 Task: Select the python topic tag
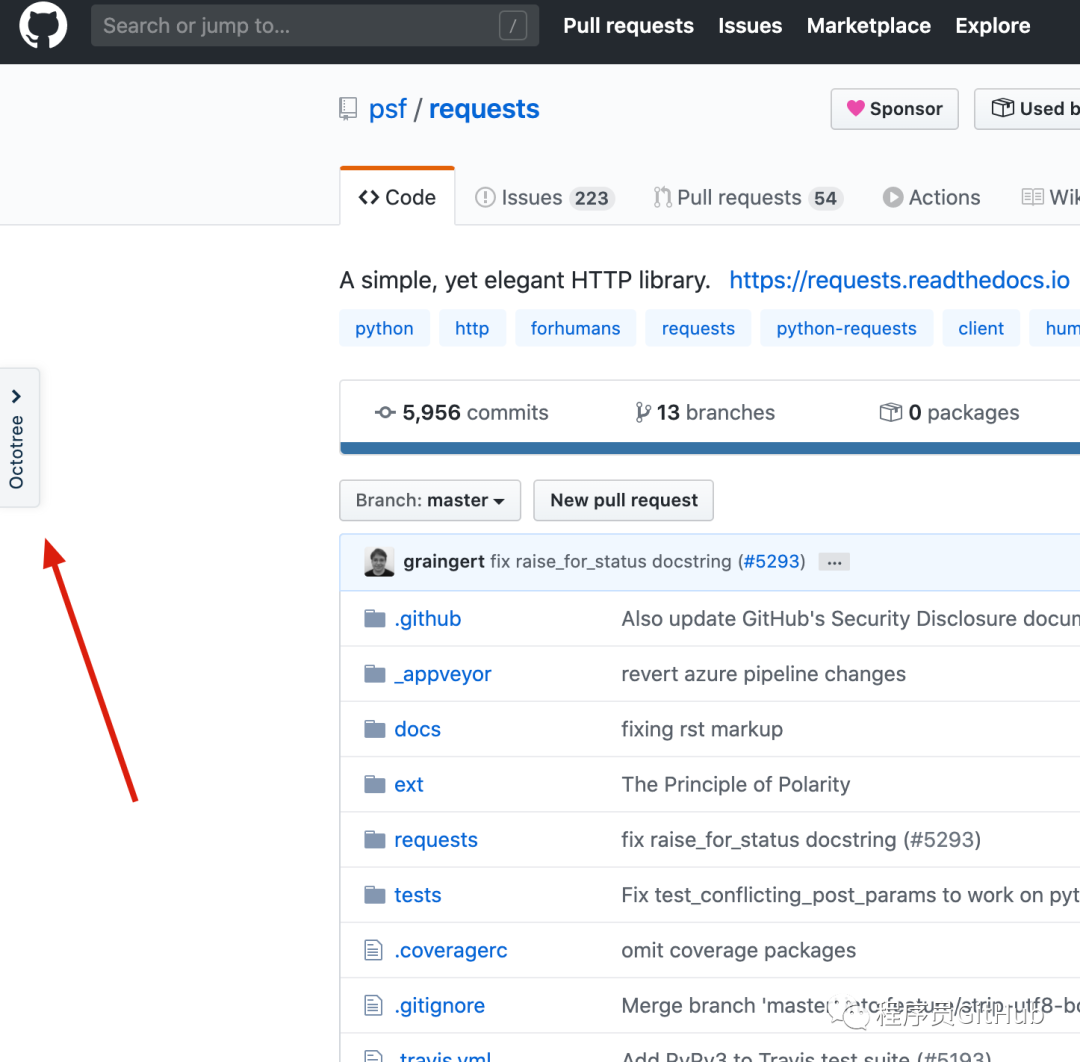click(384, 328)
